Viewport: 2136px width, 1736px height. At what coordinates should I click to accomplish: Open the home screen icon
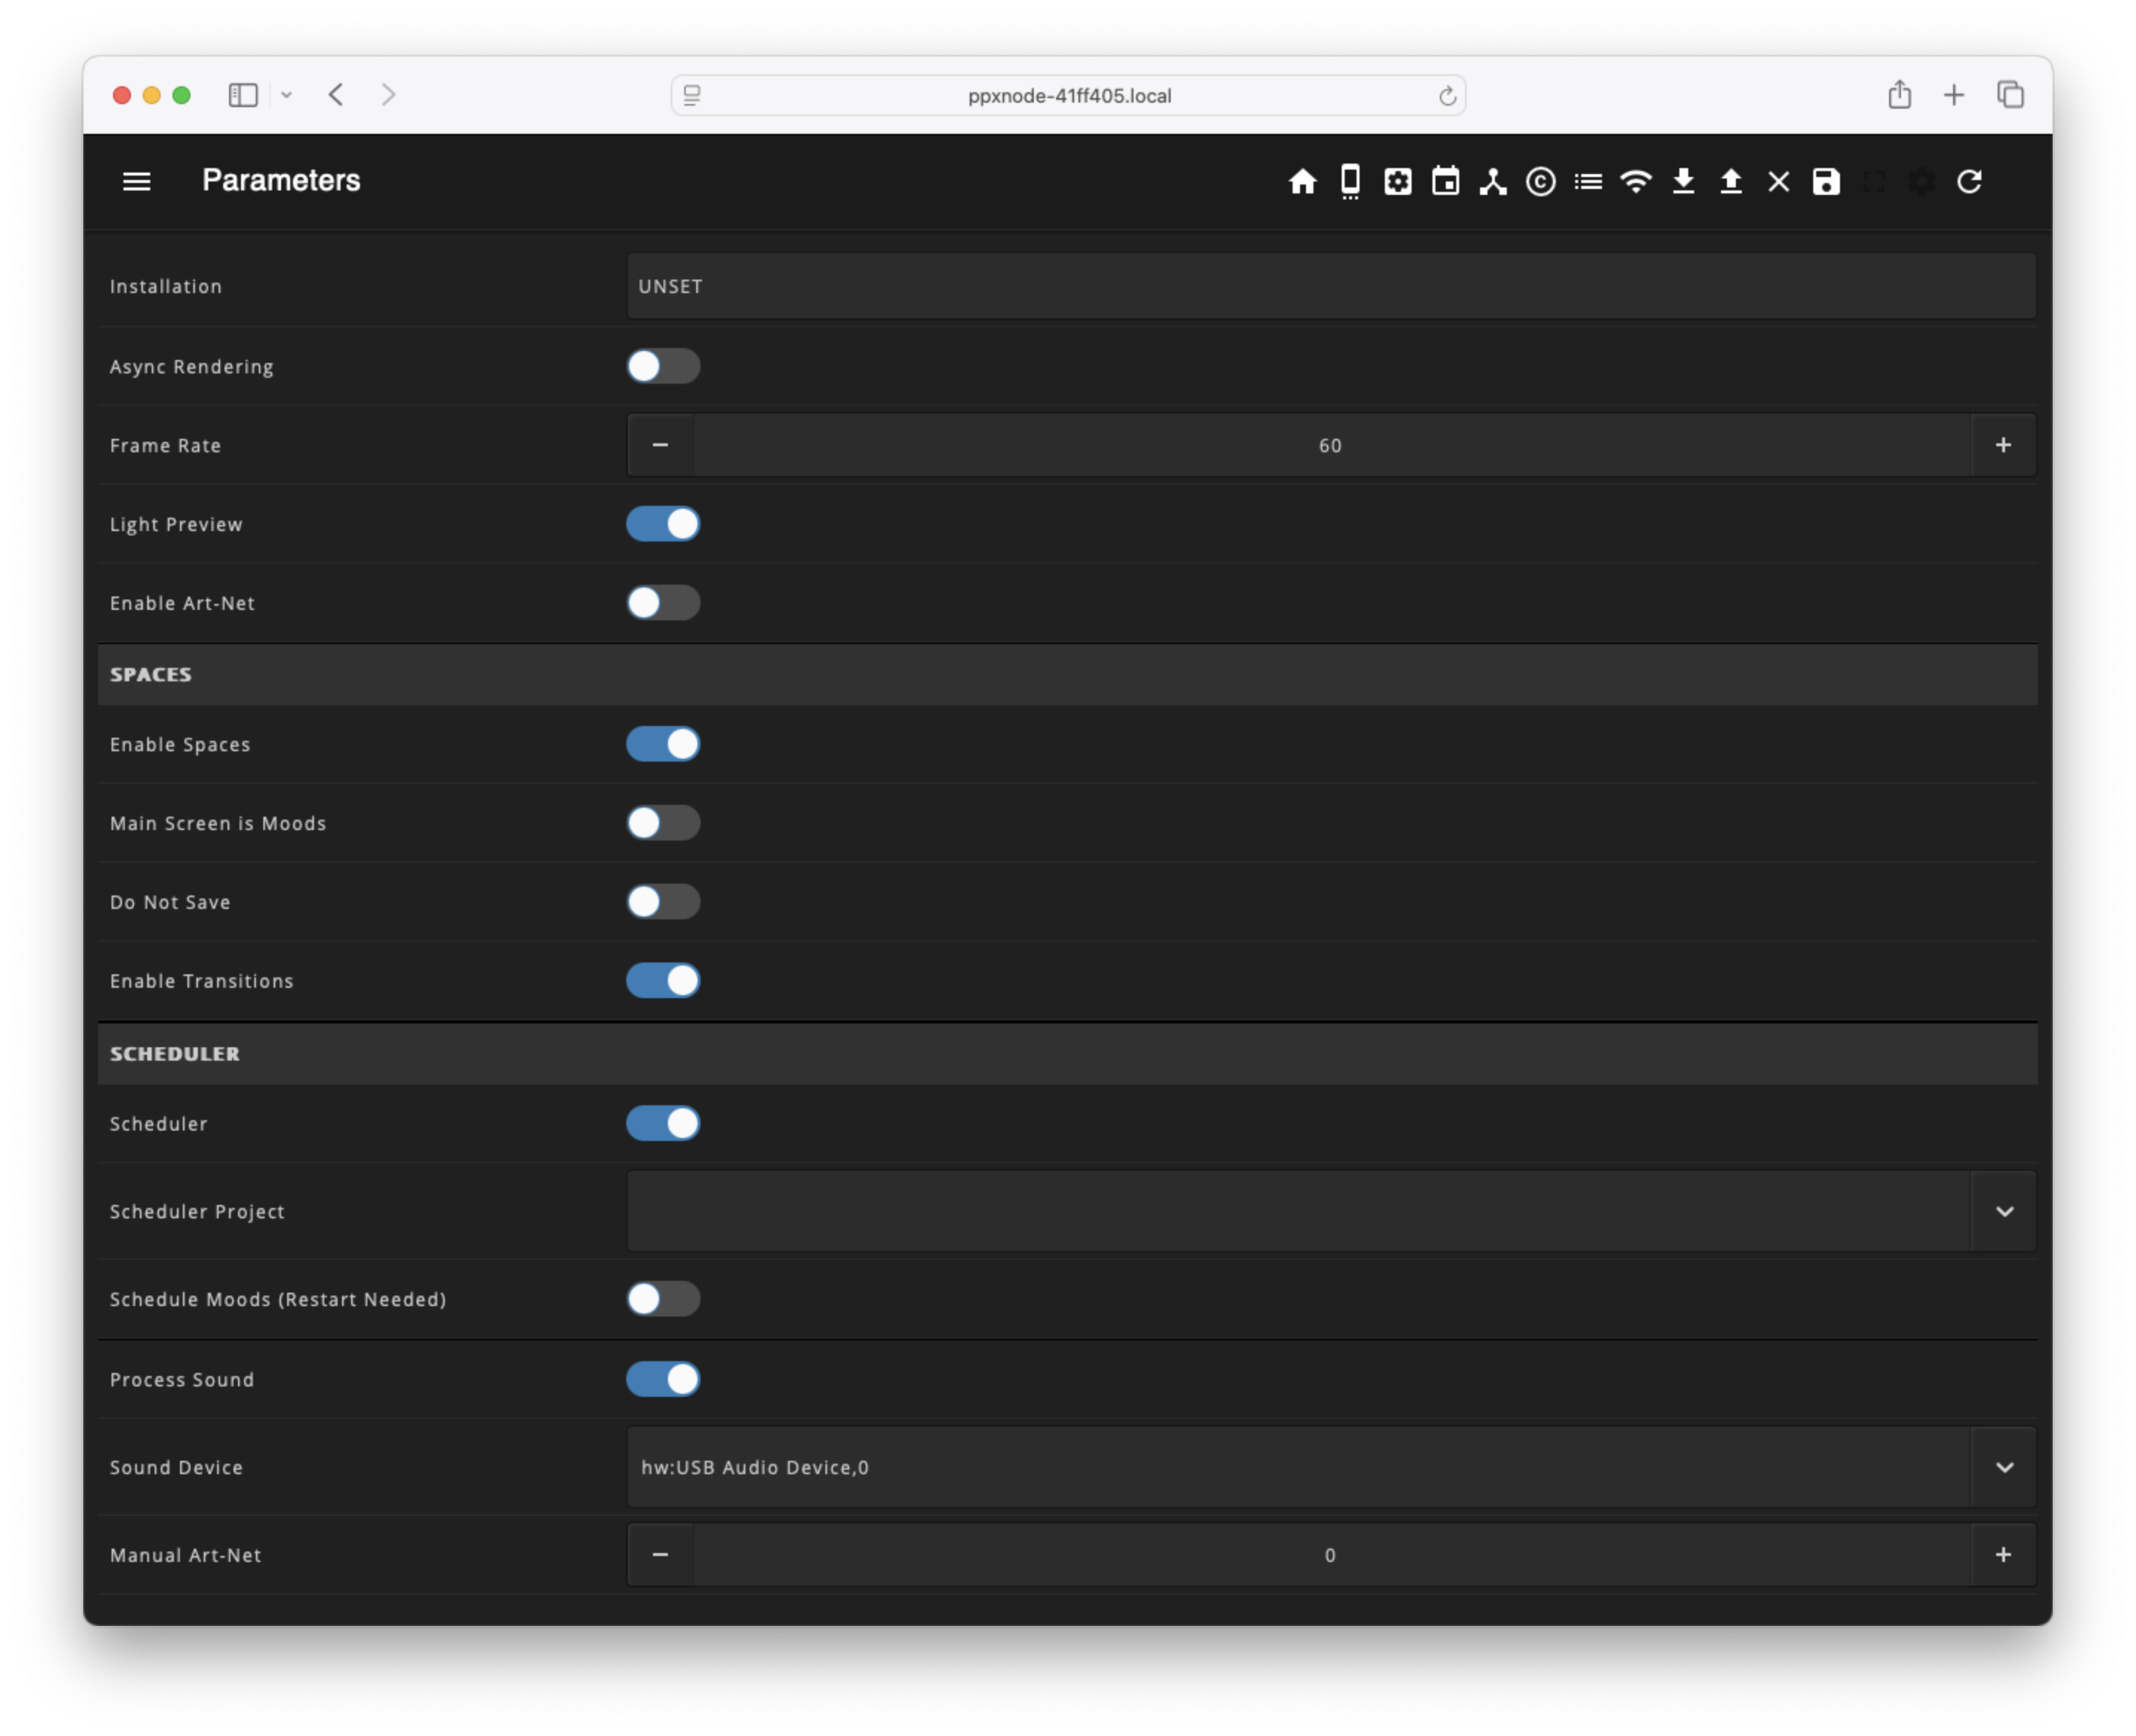(x=1303, y=181)
